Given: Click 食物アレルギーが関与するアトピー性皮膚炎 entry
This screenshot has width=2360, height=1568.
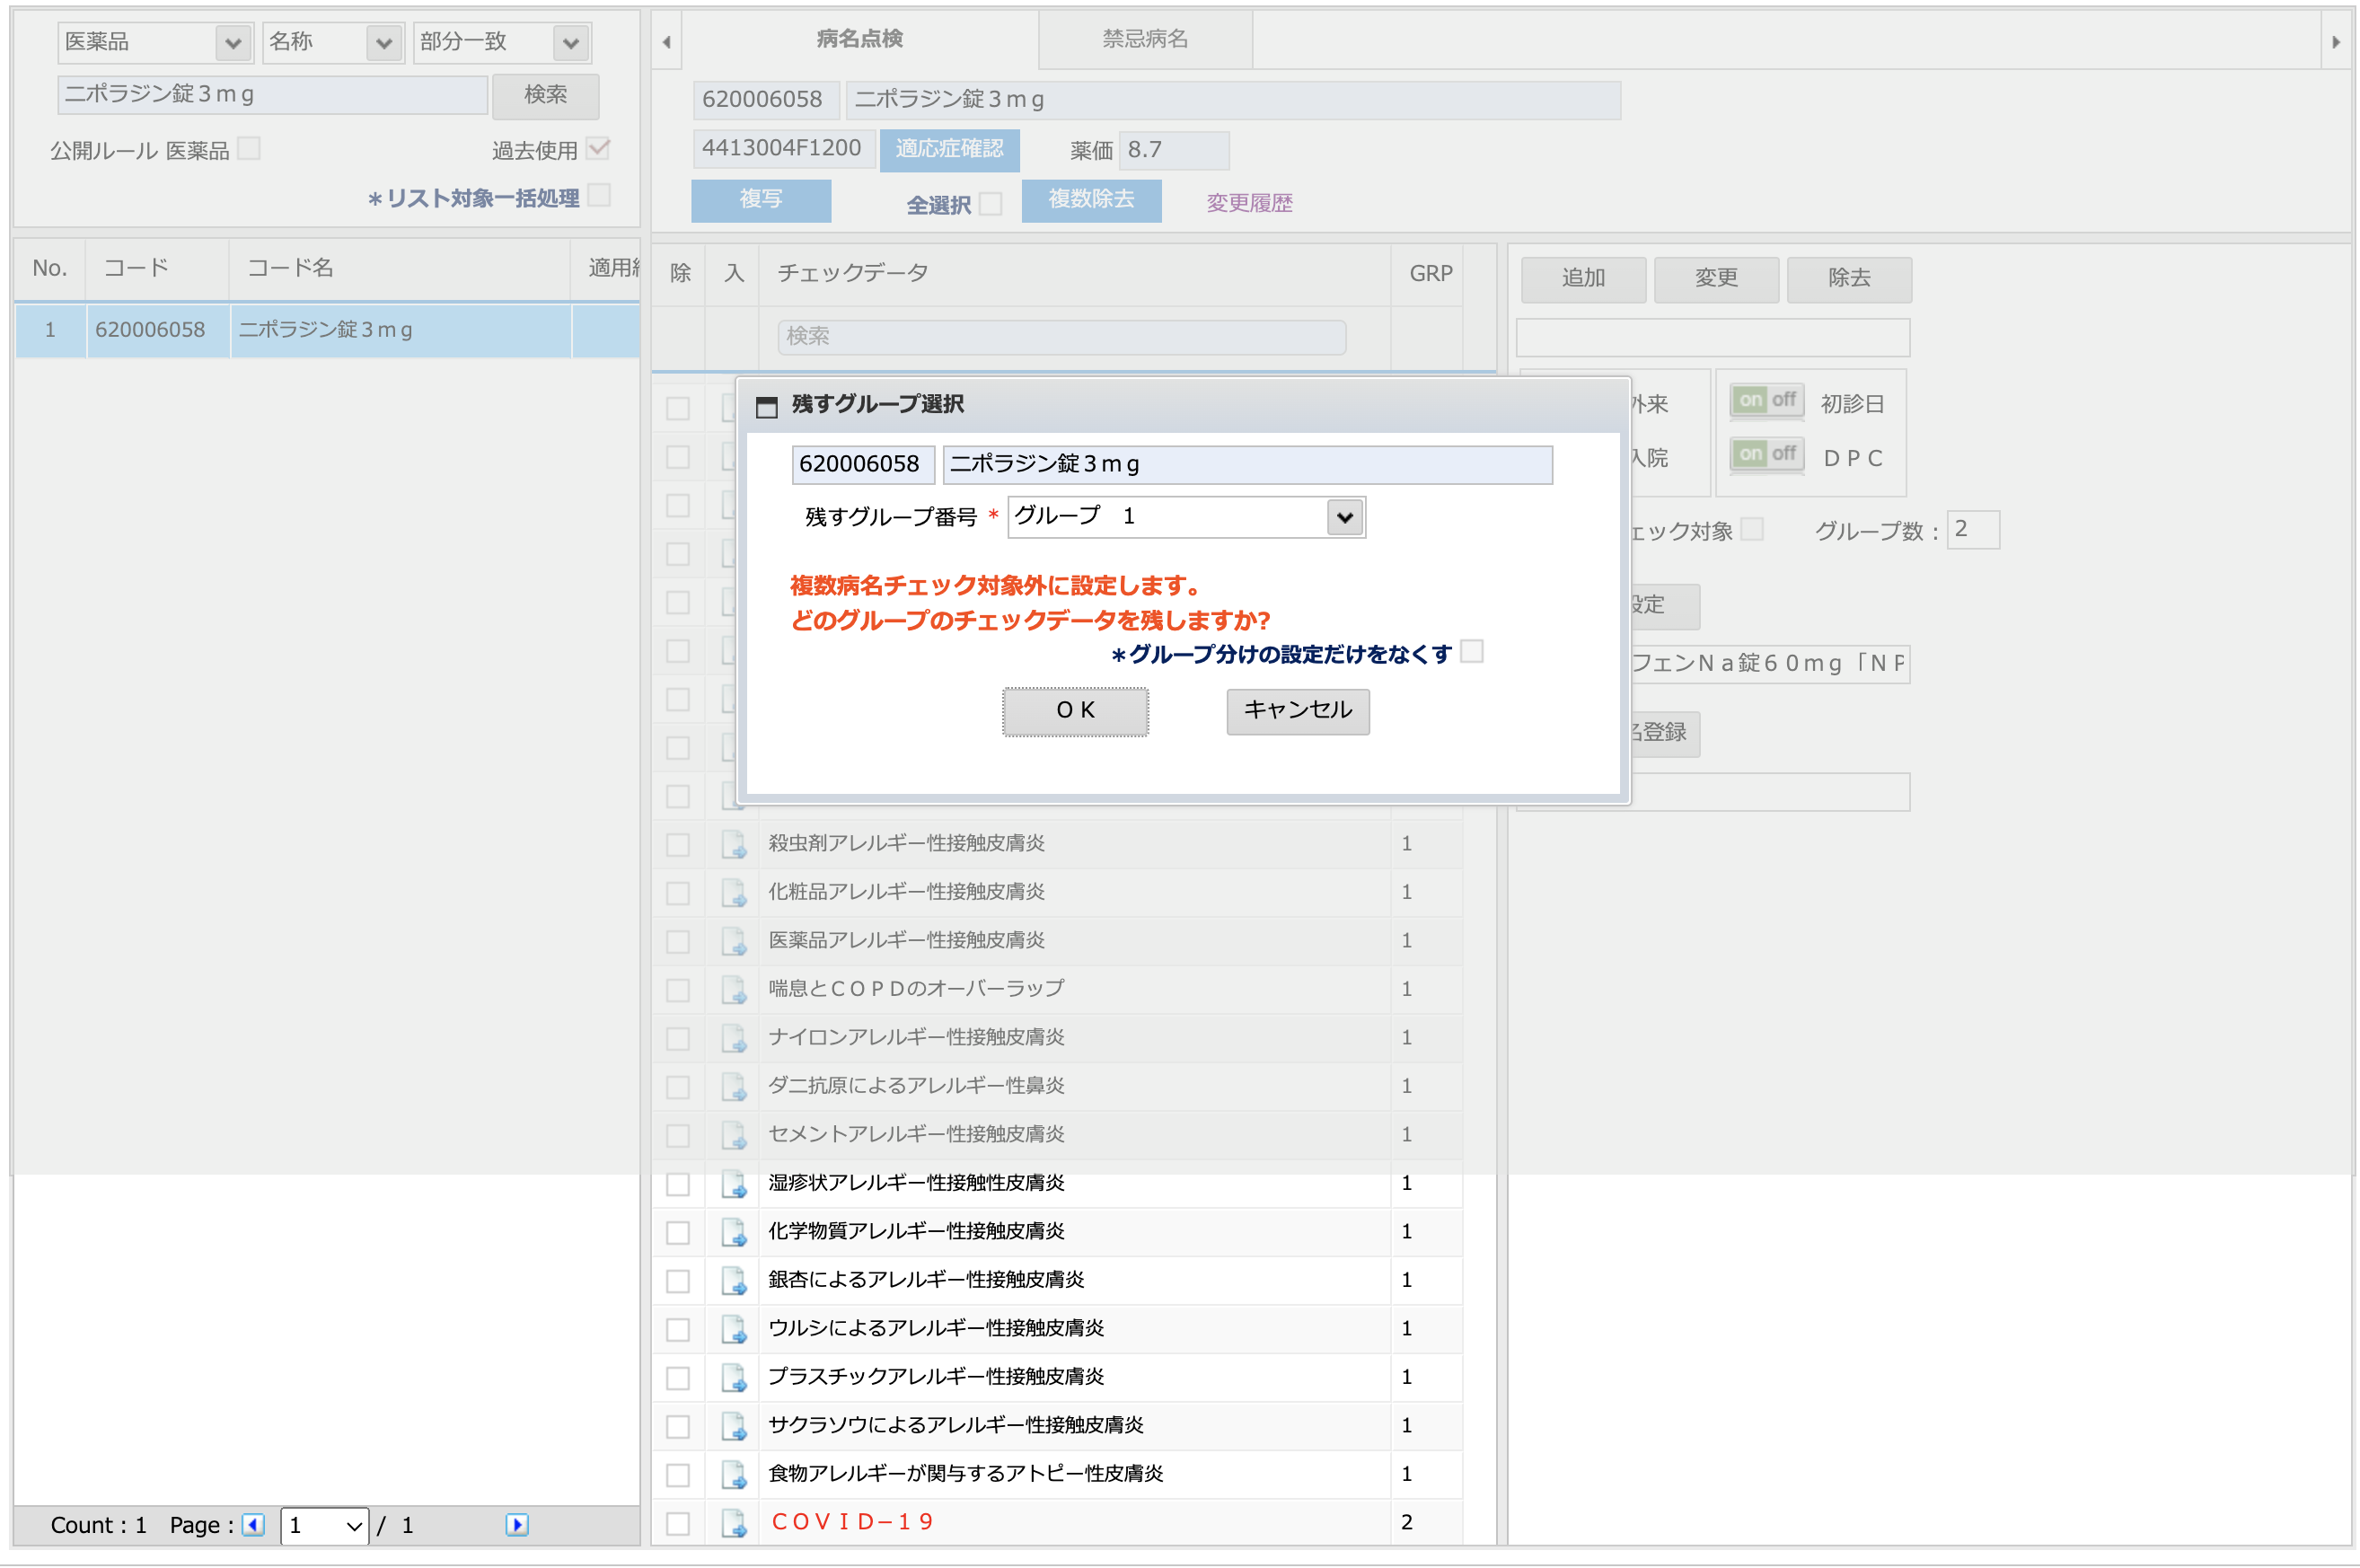Looking at the screenshot, I should tap(966, 1474).
